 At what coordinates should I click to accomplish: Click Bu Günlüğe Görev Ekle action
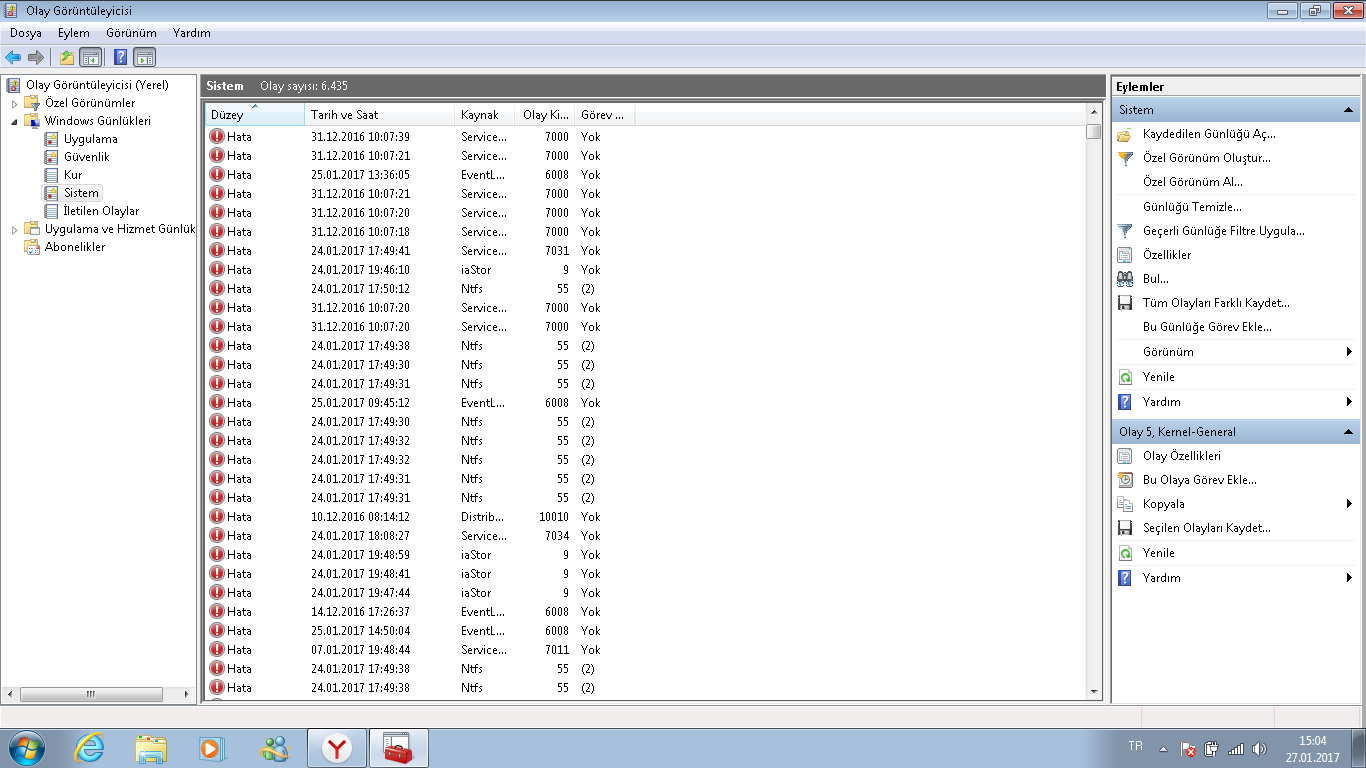(1207, 327)
